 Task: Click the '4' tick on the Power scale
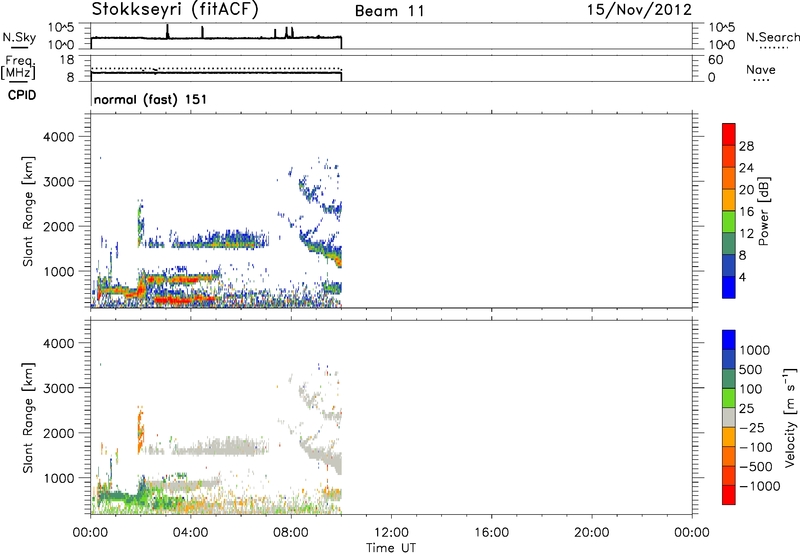tap(742, 277)
